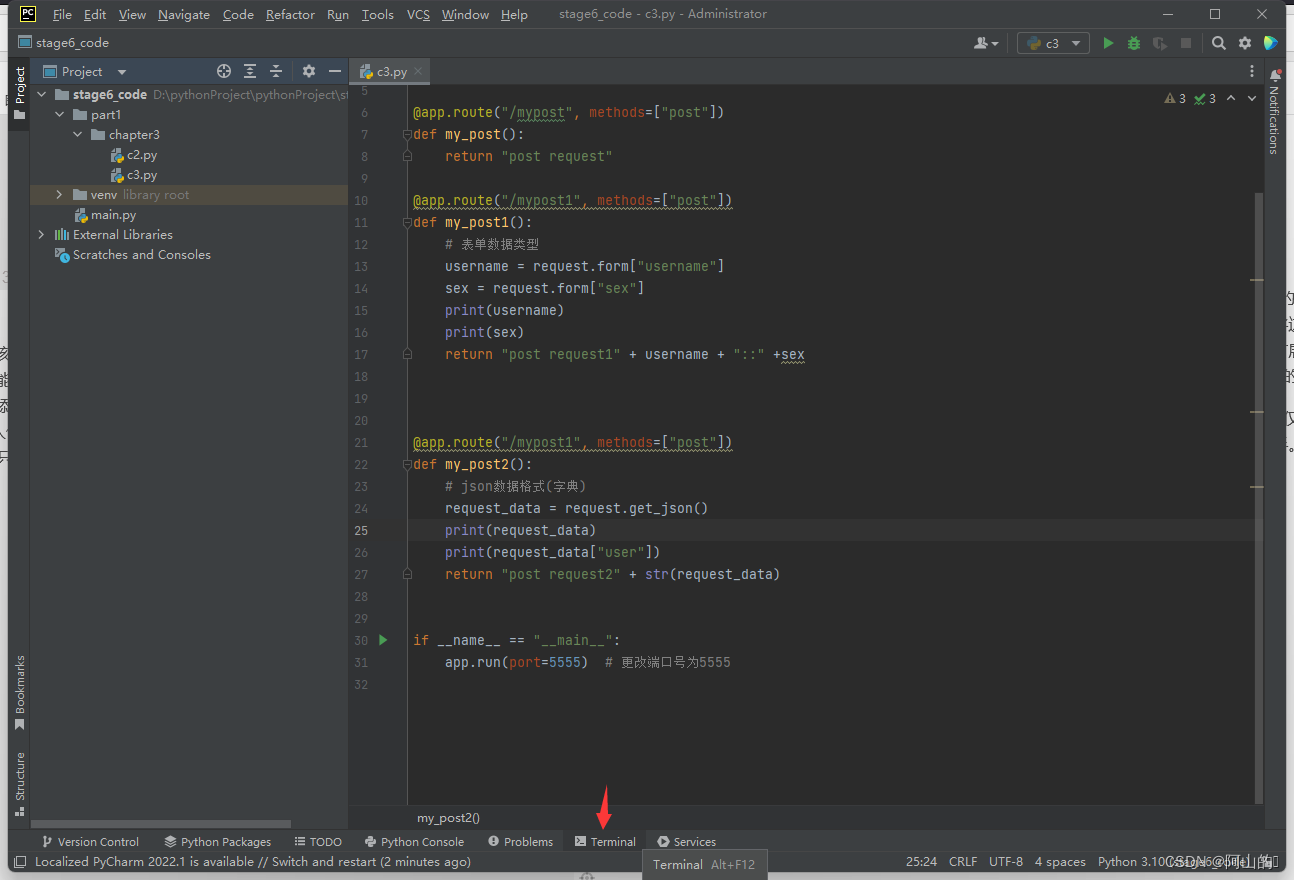Viewport: 1294px width, 880px height.
Task: Select opened file locate target icon
Action: pyautogui.click(x=224, y=71)
